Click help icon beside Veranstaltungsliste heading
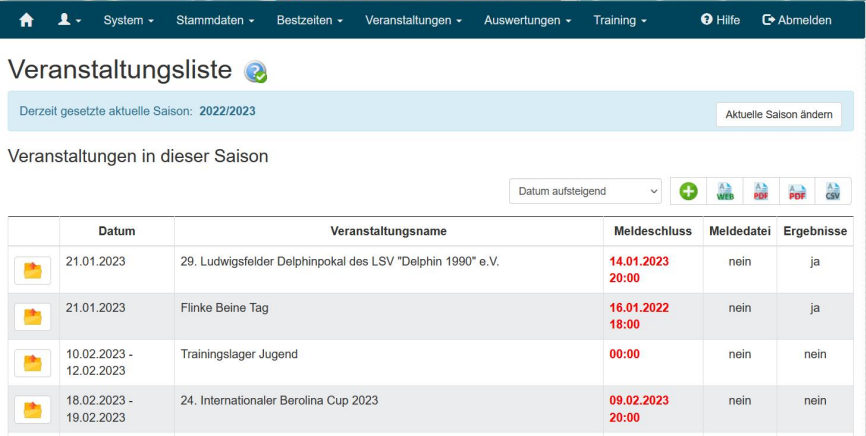 [x=255, y=72]
